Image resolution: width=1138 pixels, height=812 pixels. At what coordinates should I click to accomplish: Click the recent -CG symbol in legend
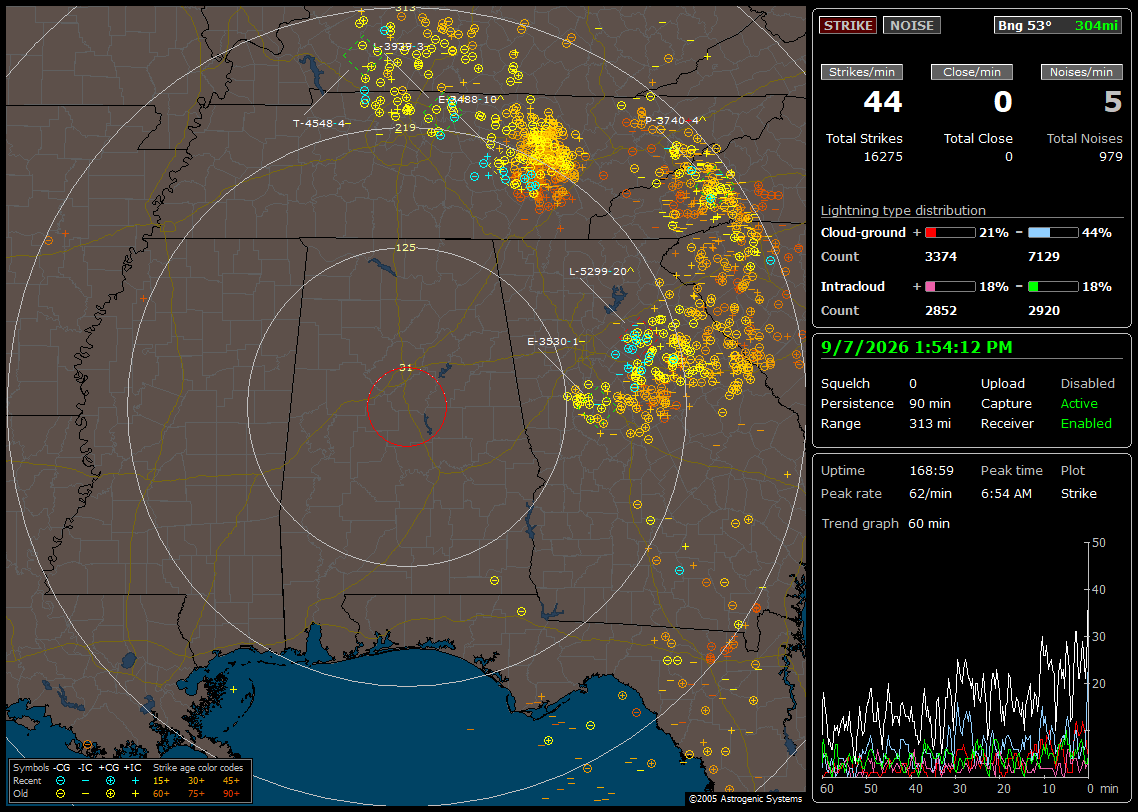pyautogui.click(x=60, y=781)
